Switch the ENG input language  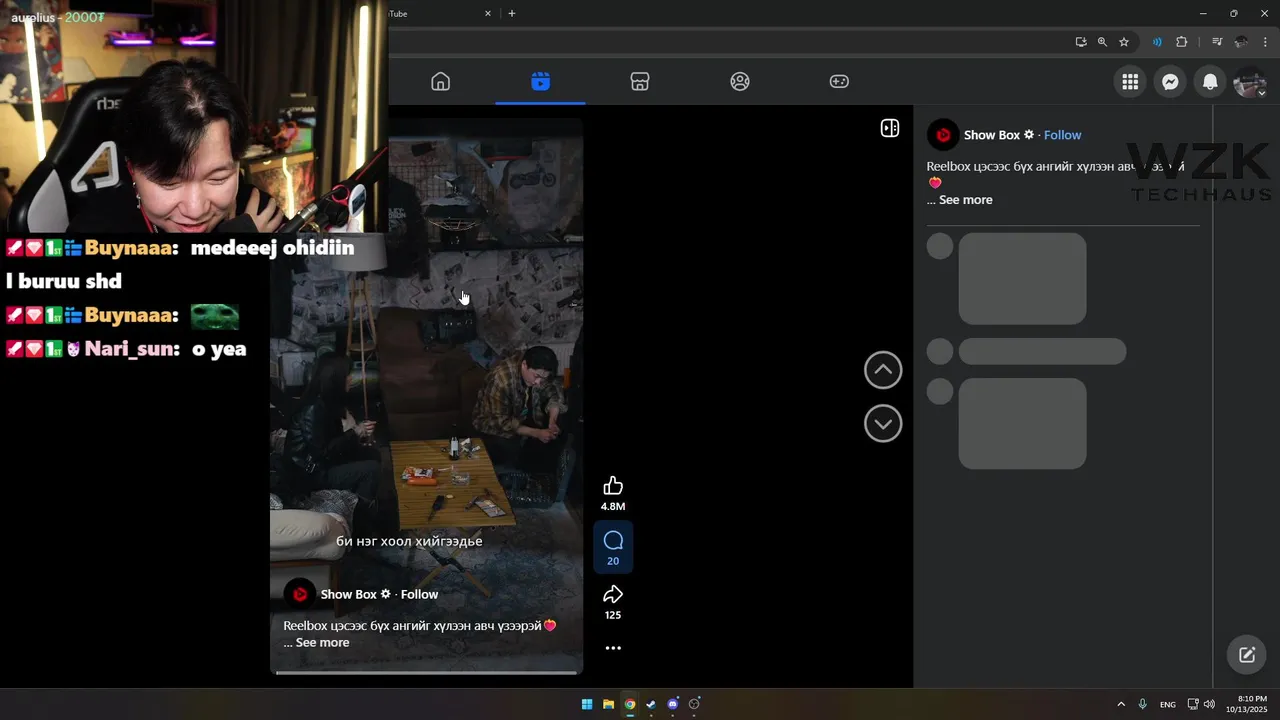(x=1167, y=705)
